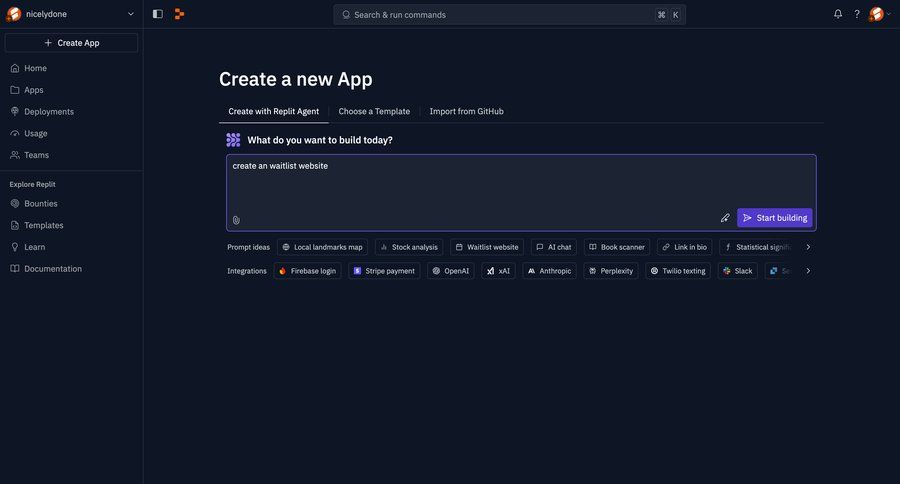Open the help question mark icon

857,14
